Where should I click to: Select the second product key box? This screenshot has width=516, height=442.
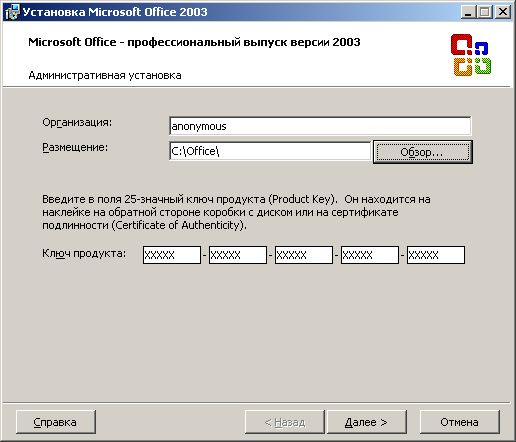(238, 255)
